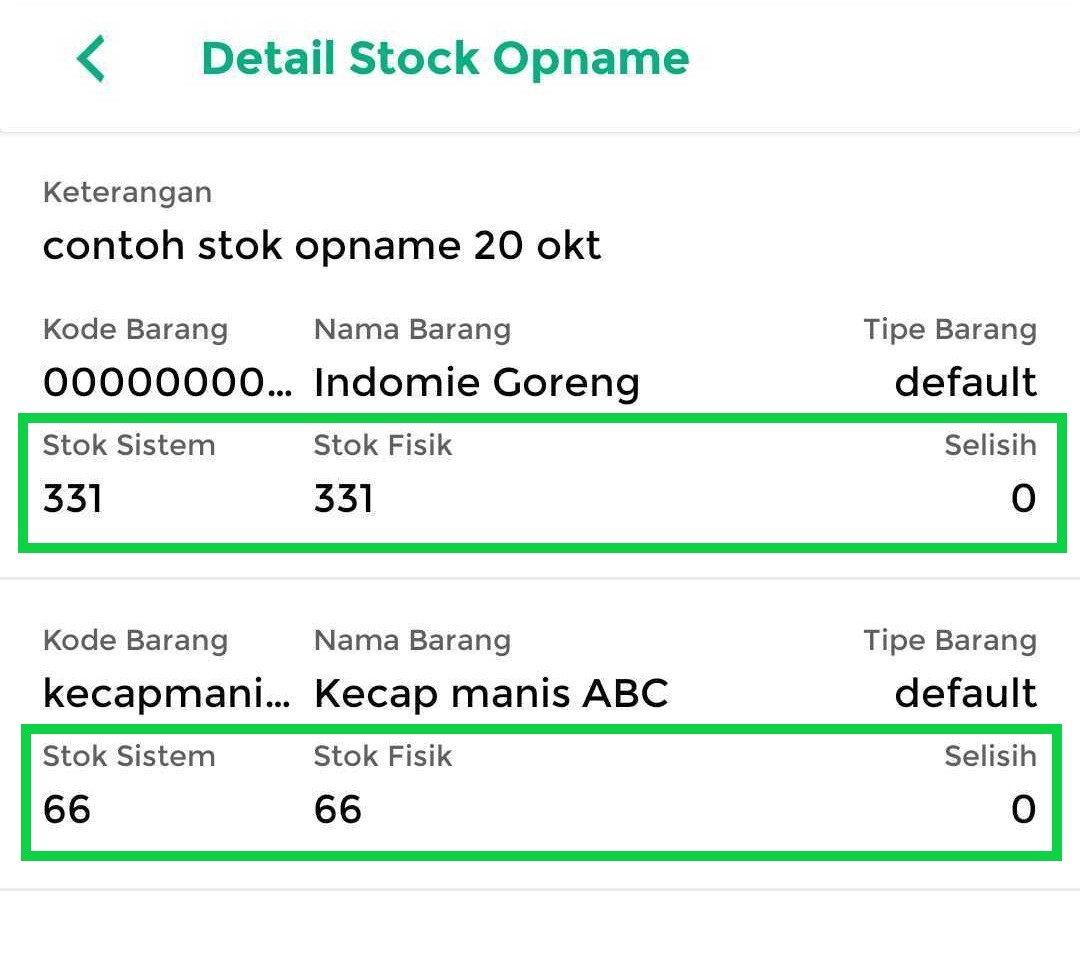Select the Stok Fisik value 66
This screenshot has width=1080, height=969.
(338, 809)
